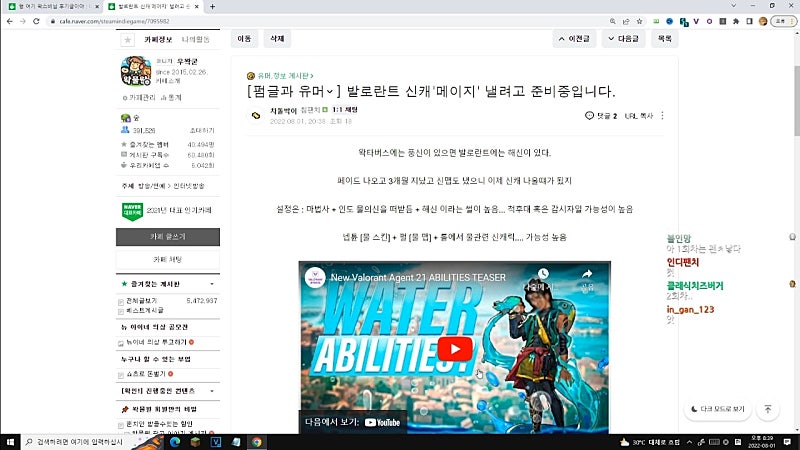
Task: Open the browser side panel icon
Action: click(749, 21)
